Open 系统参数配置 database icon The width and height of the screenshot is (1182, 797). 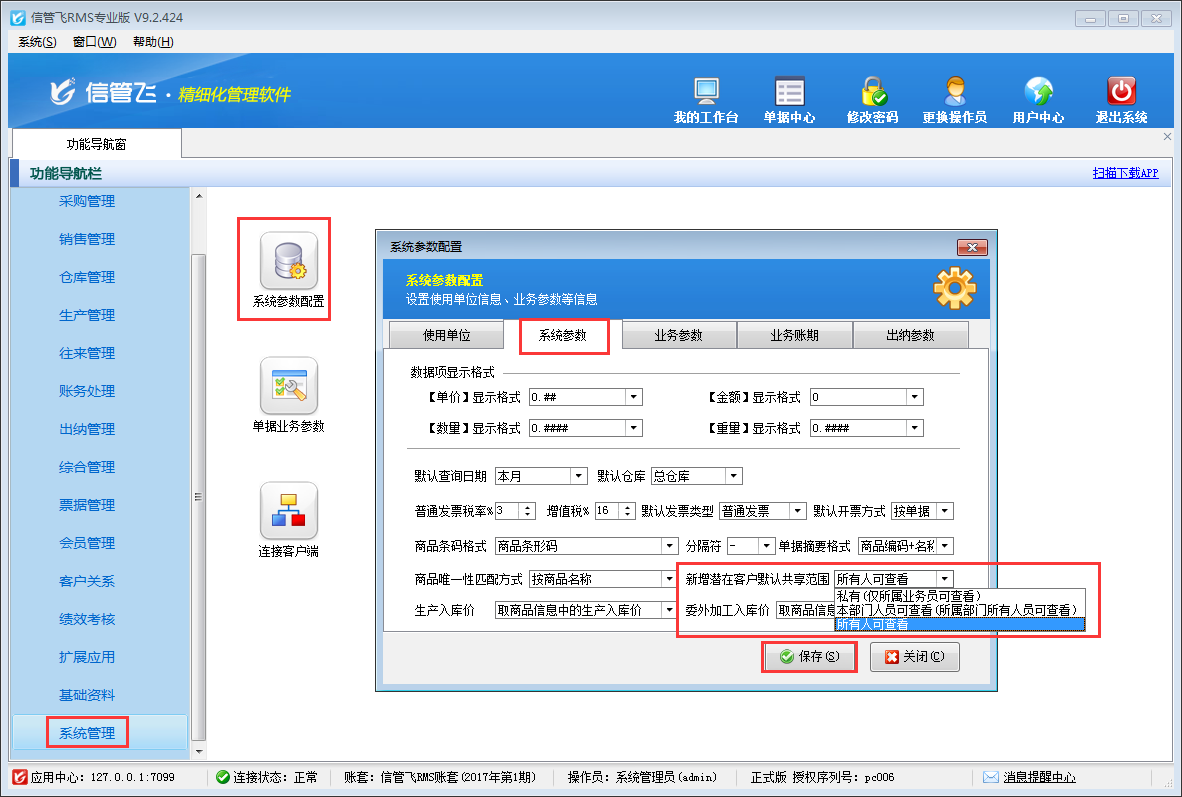[x=288, y=261]
